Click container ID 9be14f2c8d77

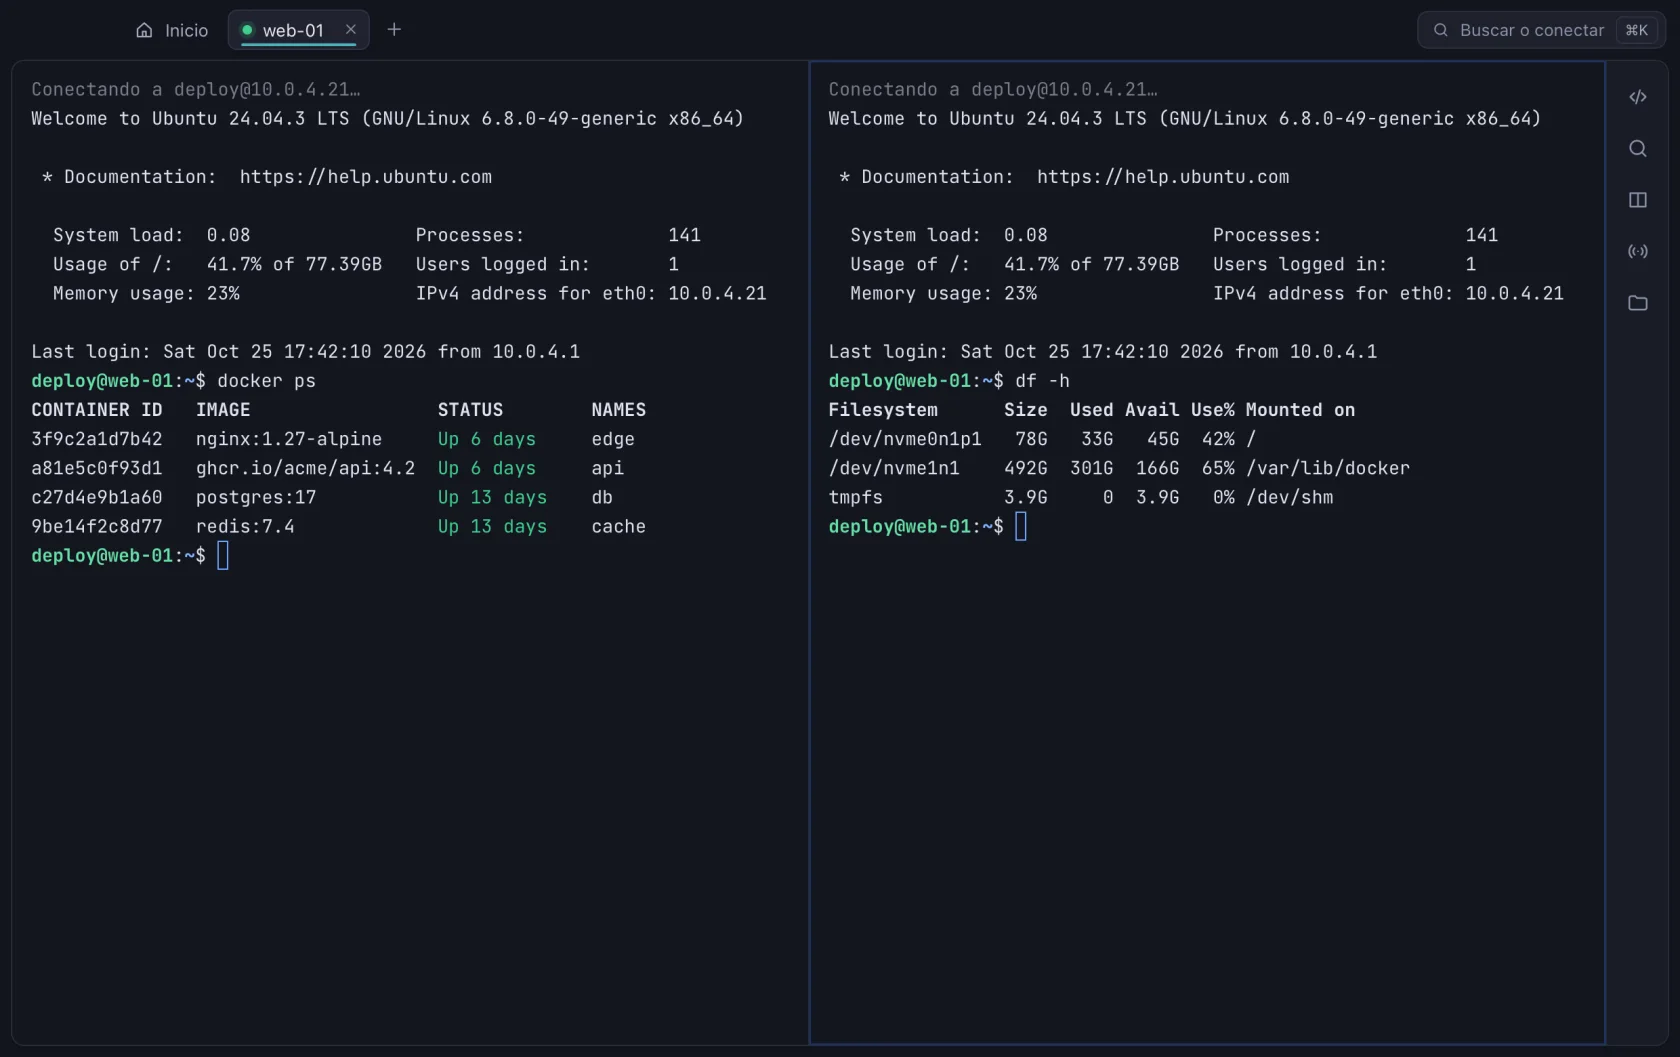(96, 526)
